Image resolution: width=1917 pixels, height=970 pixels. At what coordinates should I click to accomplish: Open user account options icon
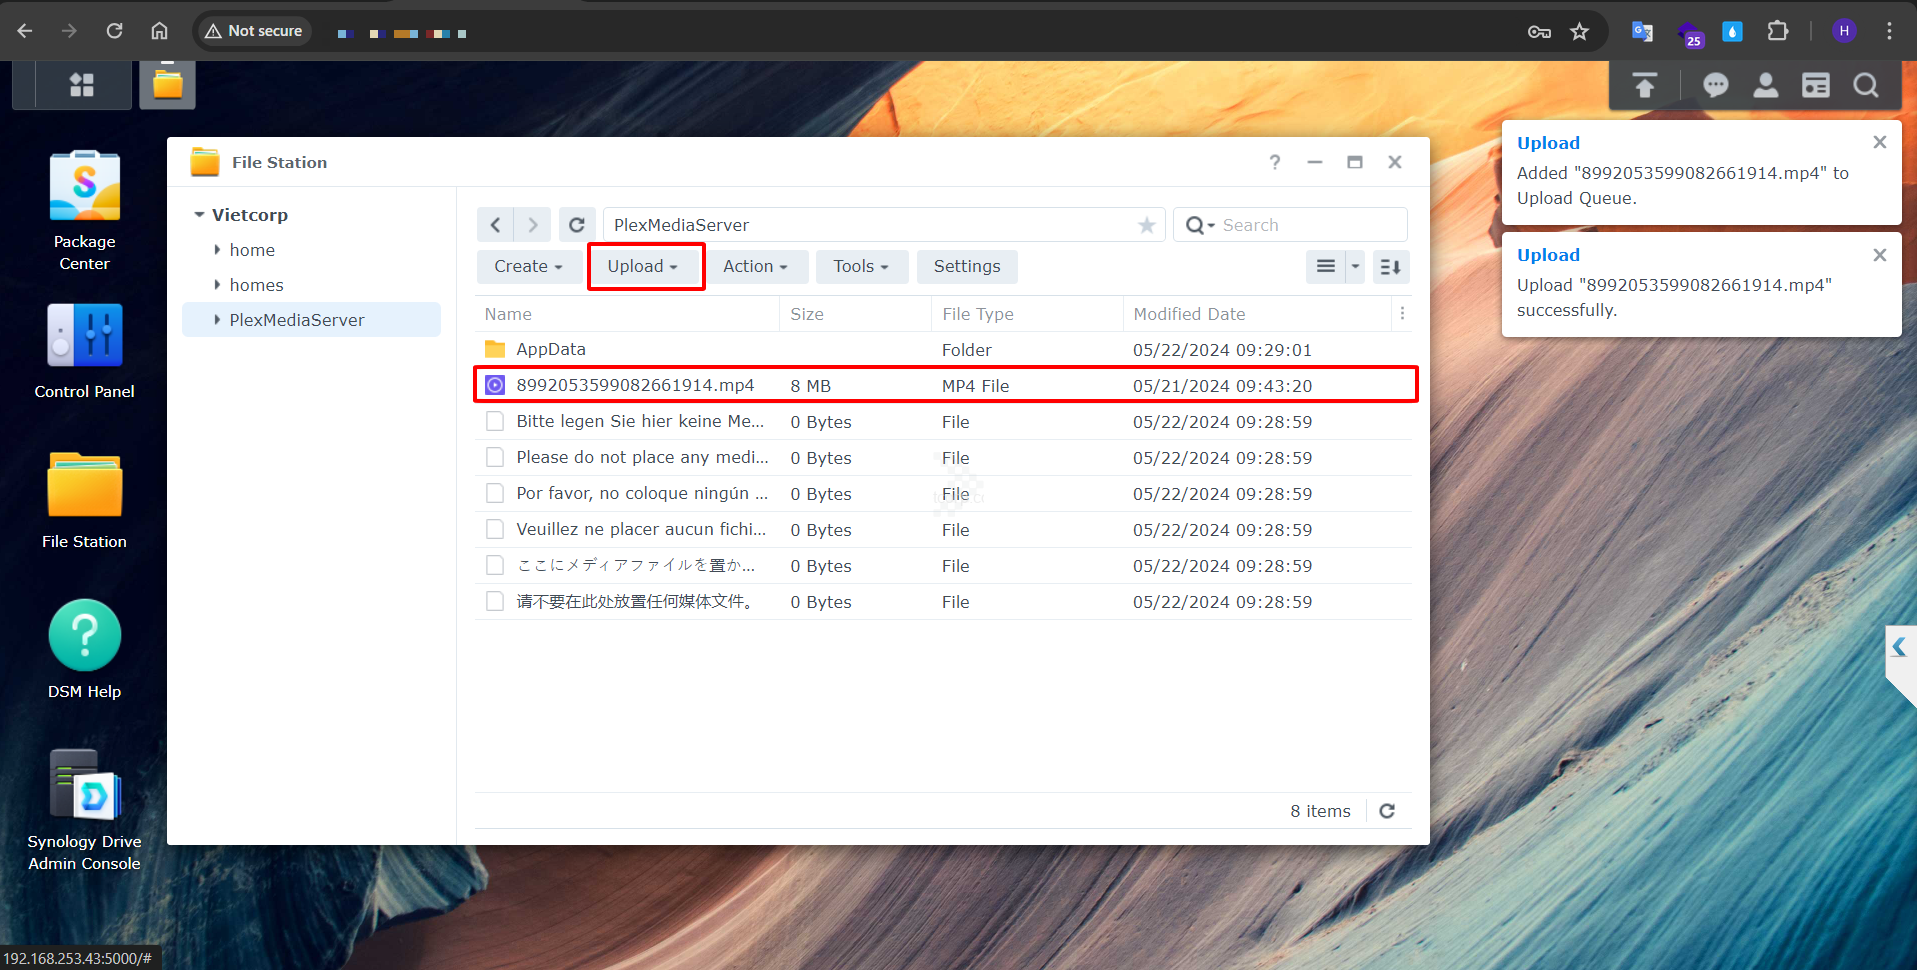click(1765, 85)
